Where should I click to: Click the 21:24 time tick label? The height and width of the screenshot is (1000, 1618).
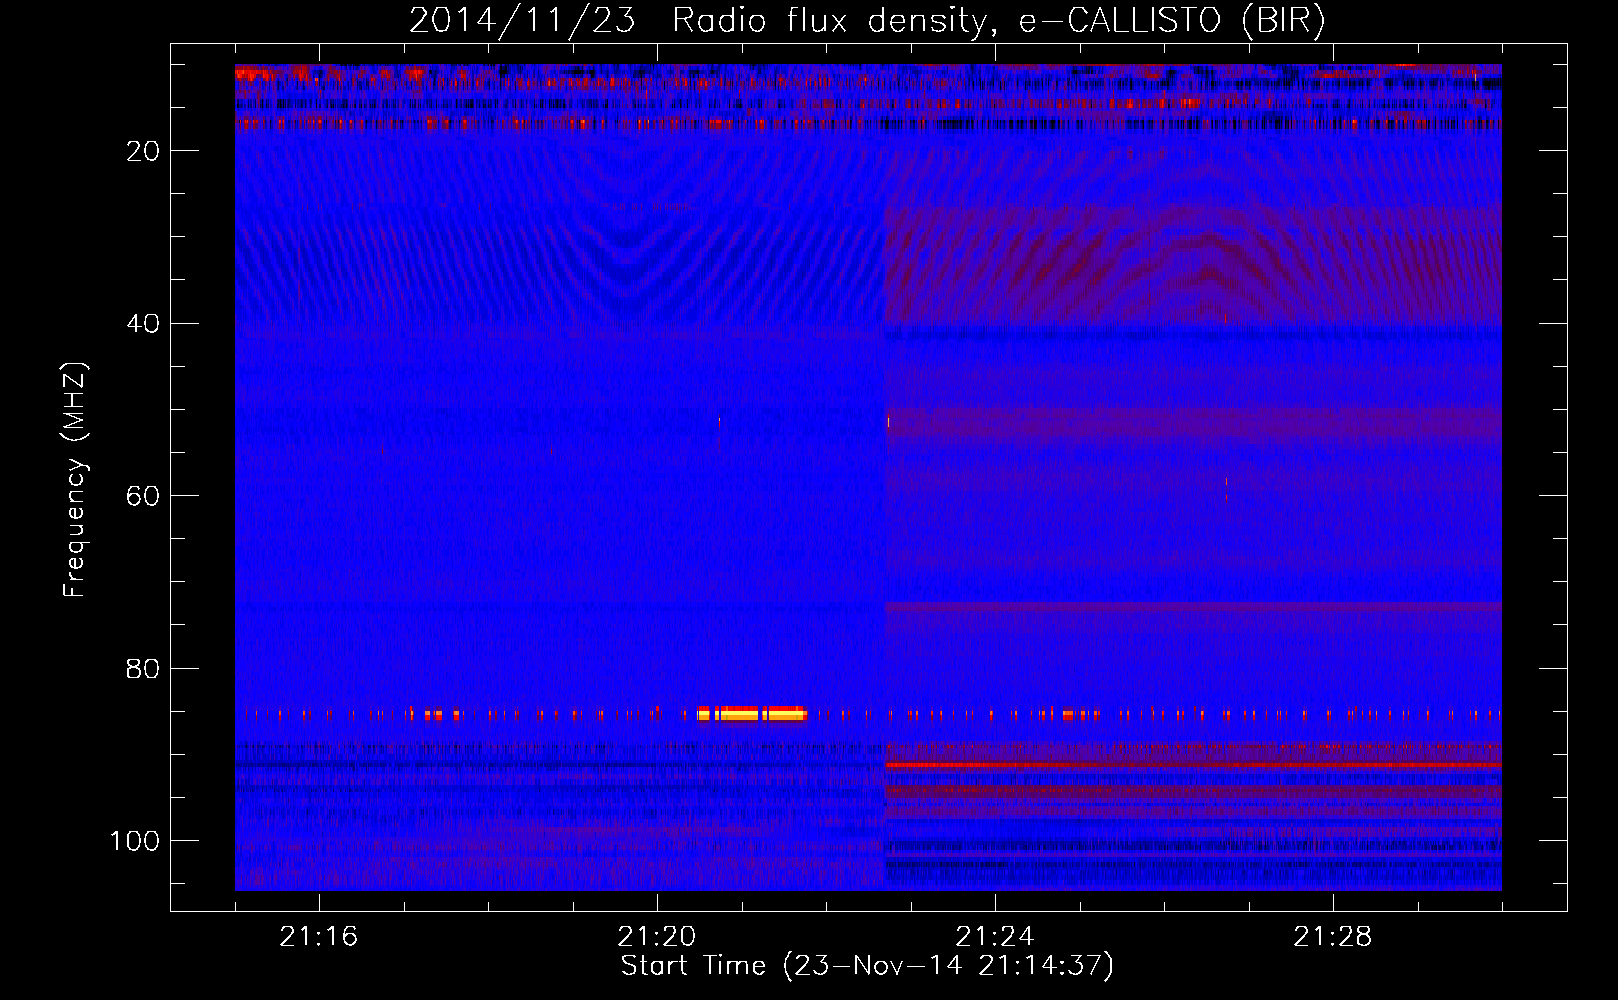(x=995, y=937)
